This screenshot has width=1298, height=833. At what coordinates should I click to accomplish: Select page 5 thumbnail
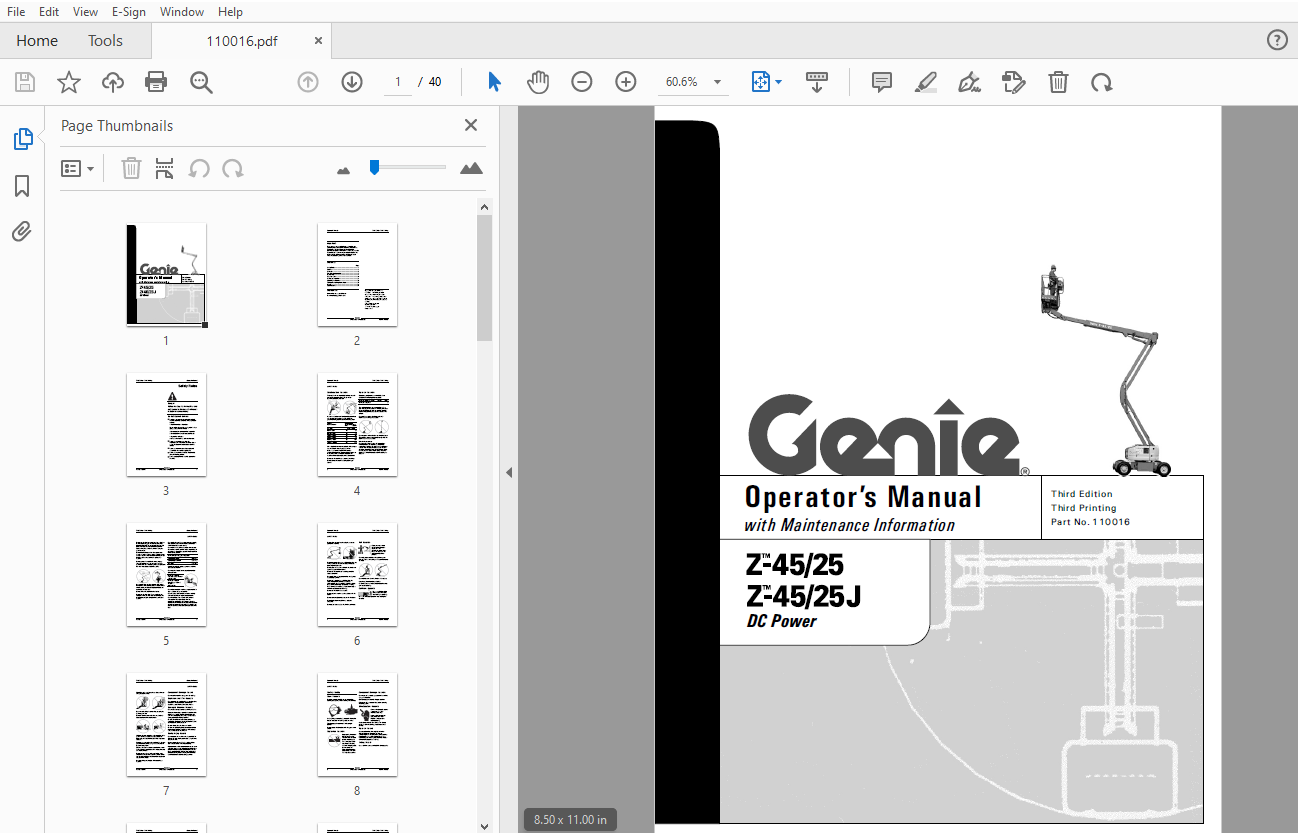pyautogui.click(x=166, y=574)
